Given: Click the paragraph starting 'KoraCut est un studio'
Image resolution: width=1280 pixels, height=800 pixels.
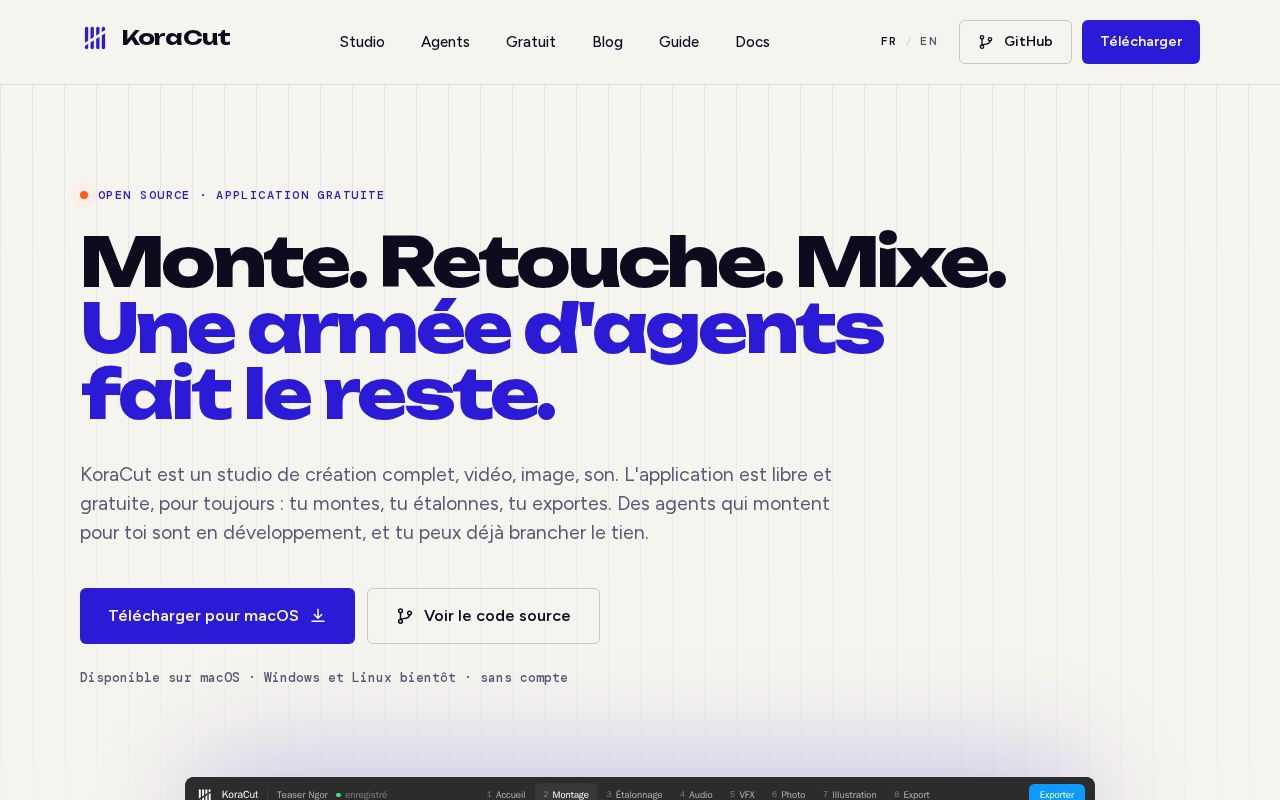Looking at the screenshot, I should (x=456, y=503).
